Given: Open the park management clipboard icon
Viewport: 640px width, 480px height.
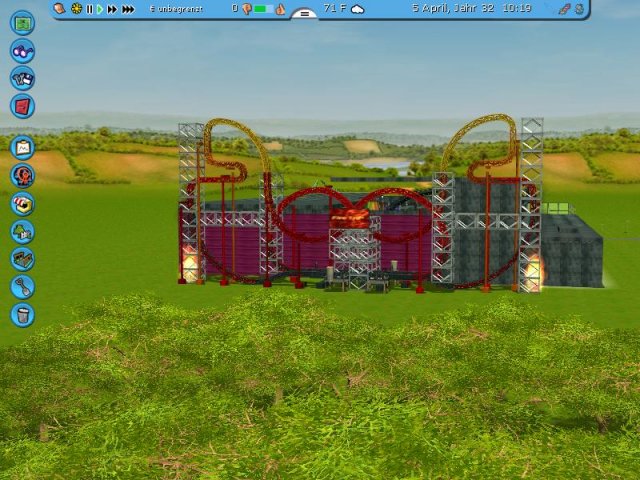Looking at the screenshot, I should coord(22,148).
